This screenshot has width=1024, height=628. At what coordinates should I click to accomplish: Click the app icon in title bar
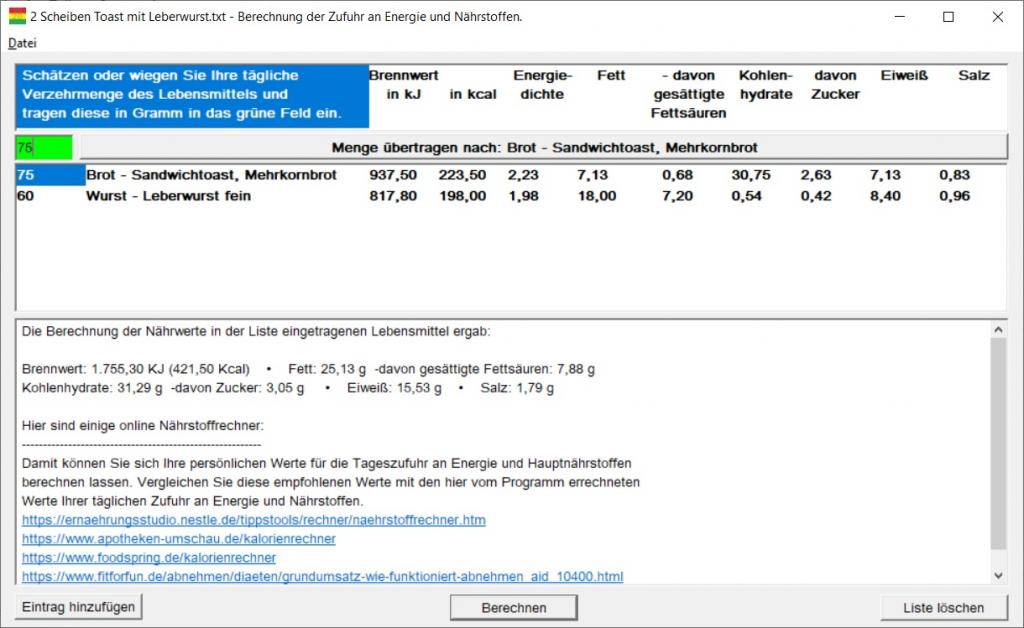pyautogui.click(x=17, y=16)
